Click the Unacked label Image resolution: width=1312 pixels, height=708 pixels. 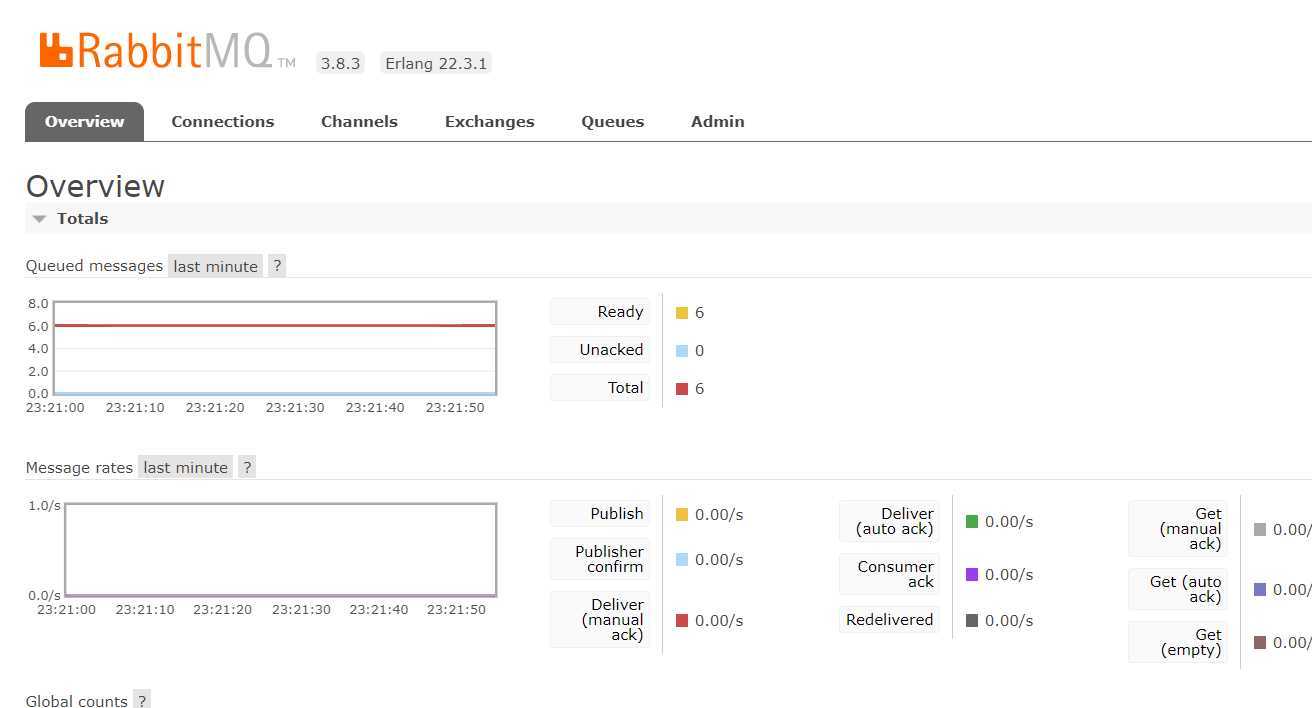click(x=600, y=350)
